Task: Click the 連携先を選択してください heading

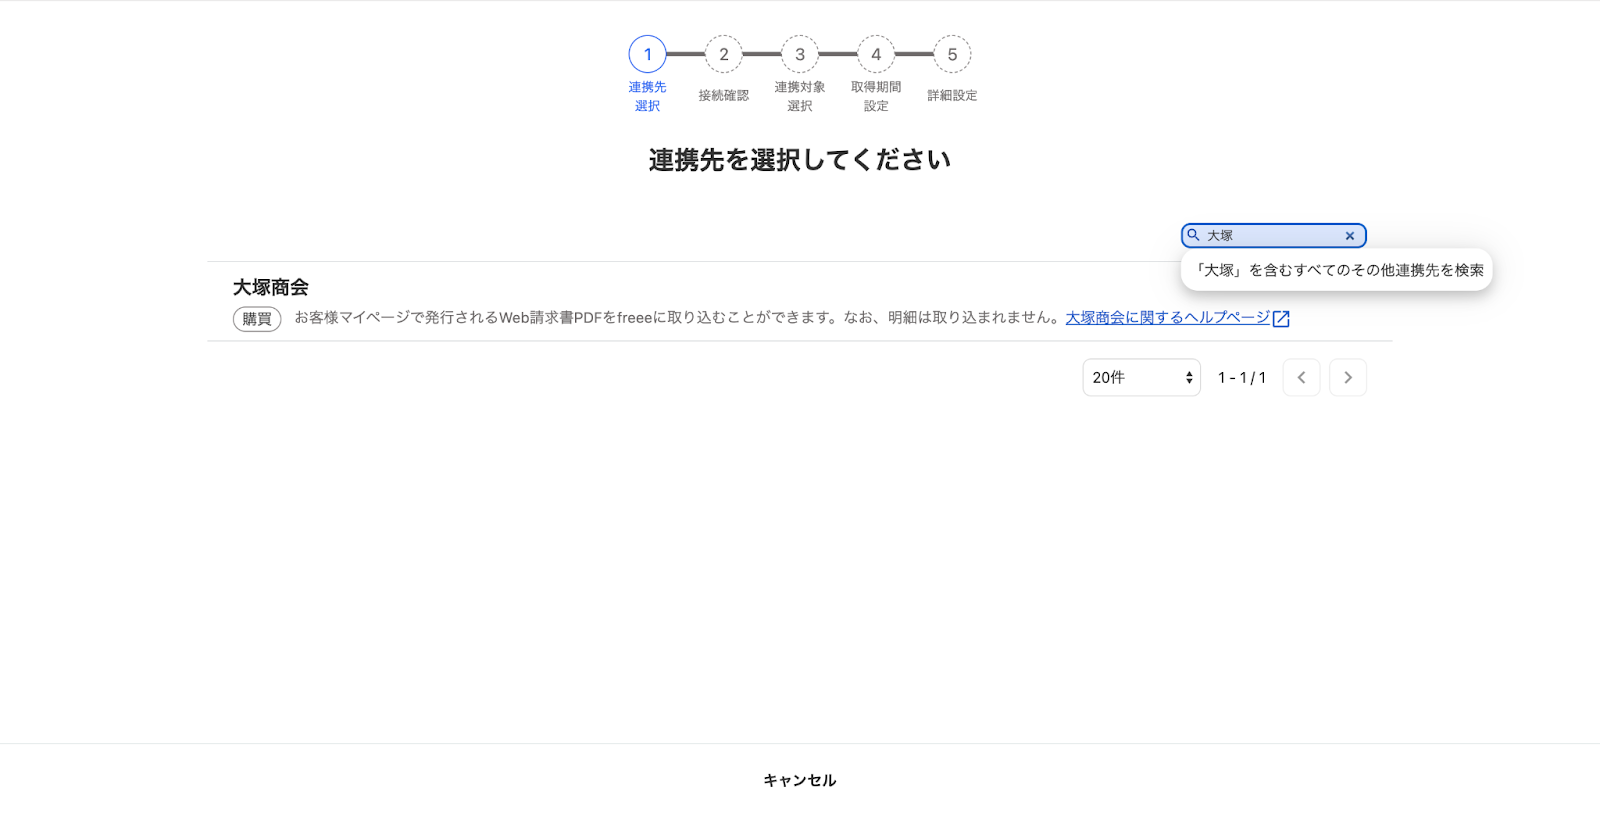Action: tap(800, 160)
